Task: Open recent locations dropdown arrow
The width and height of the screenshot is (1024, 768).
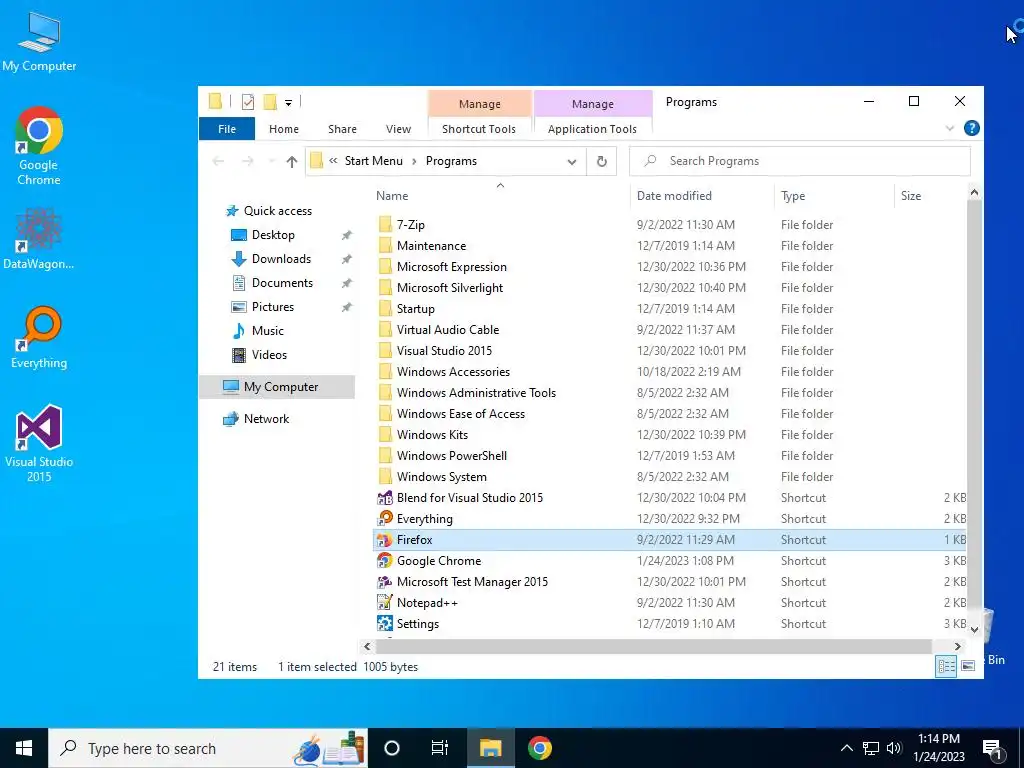Action: tap(271, 162)
